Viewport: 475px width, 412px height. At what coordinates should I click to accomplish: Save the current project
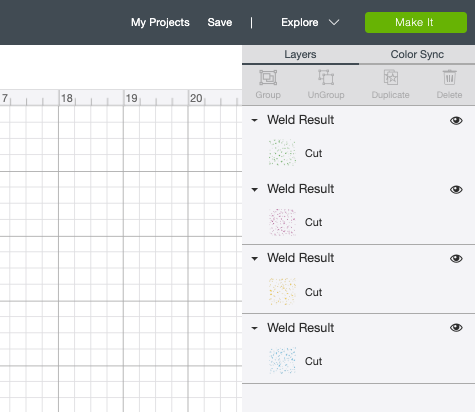[220, 22]
